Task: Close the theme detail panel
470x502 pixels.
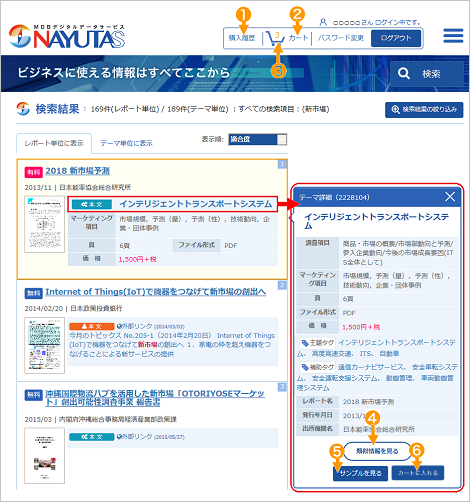Action: pos(450,197)
